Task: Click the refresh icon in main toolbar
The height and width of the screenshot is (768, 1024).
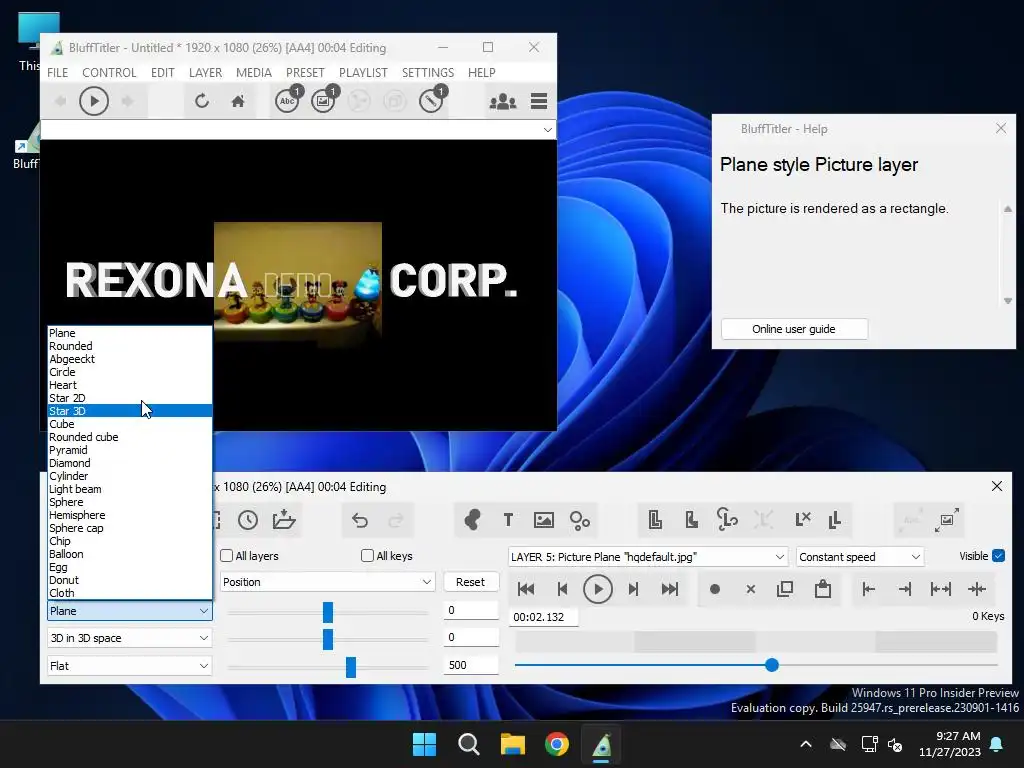Action: coord(202,101)
